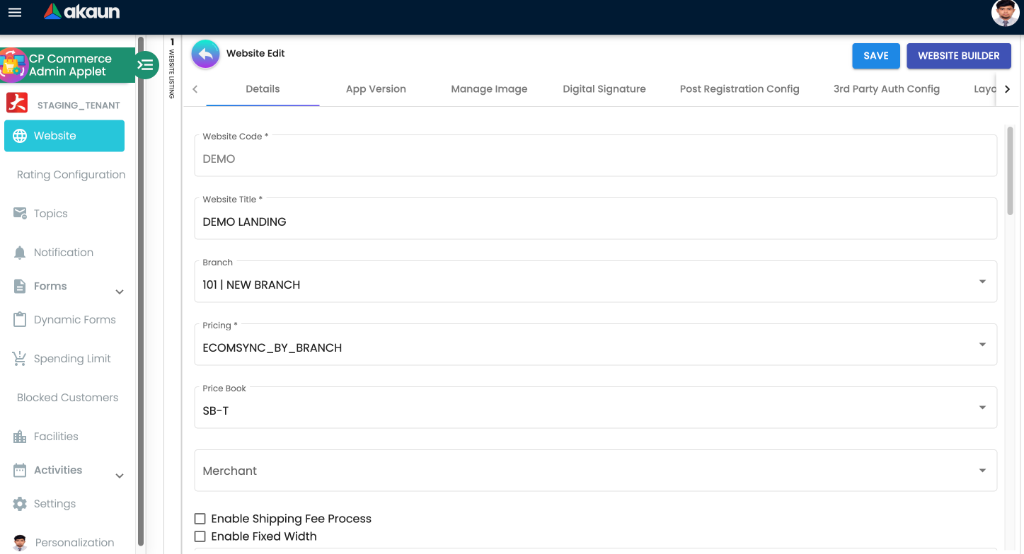The image size is (1024, 554).
Task: Switch to 3rd Party Auth Config tab
Action: 886,89
